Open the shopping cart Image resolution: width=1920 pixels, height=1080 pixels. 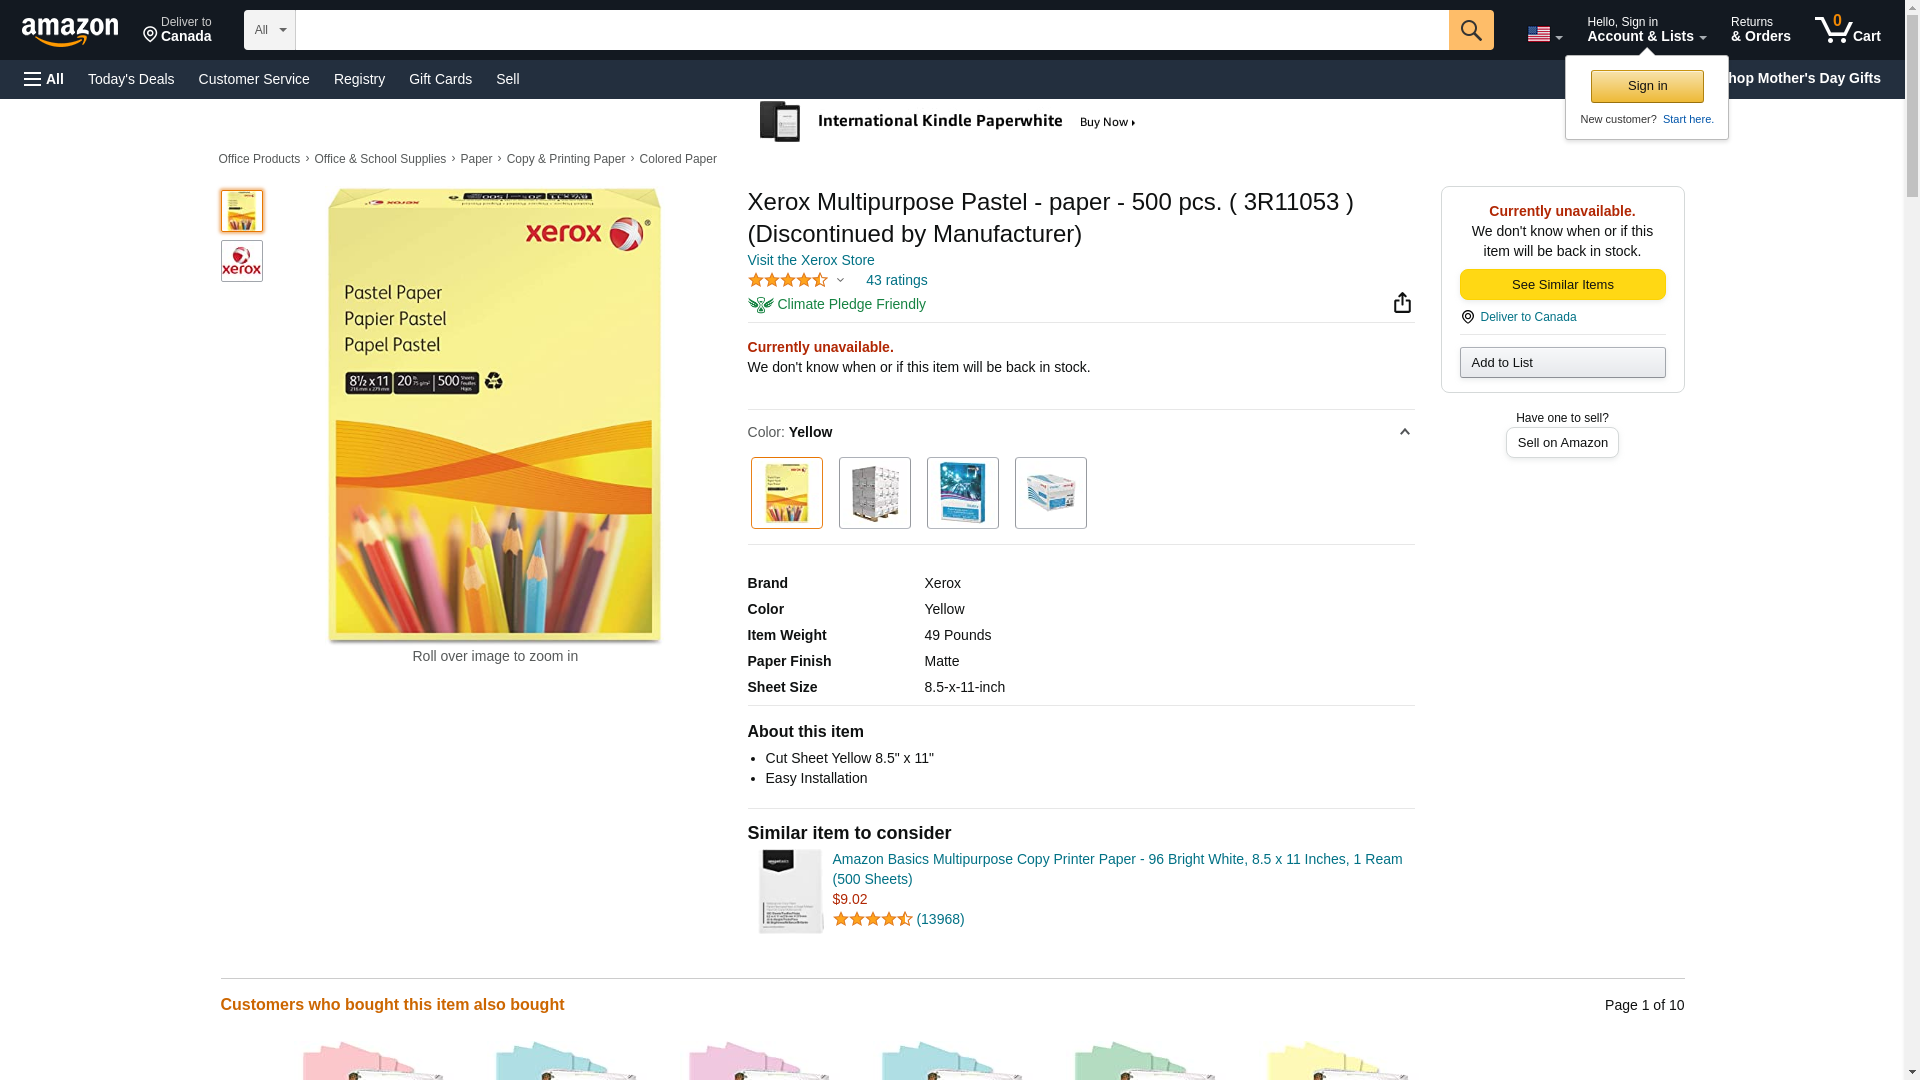(1847, 30)
